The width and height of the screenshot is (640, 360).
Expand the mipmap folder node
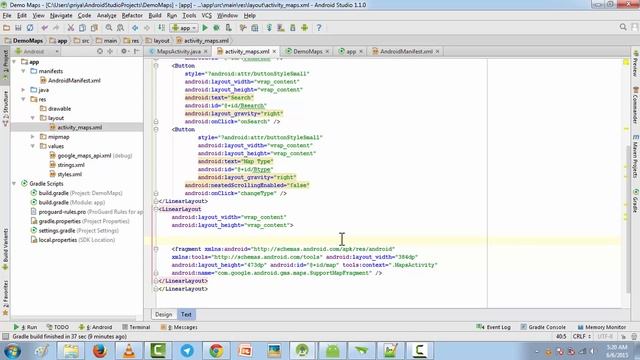point(33,137)
